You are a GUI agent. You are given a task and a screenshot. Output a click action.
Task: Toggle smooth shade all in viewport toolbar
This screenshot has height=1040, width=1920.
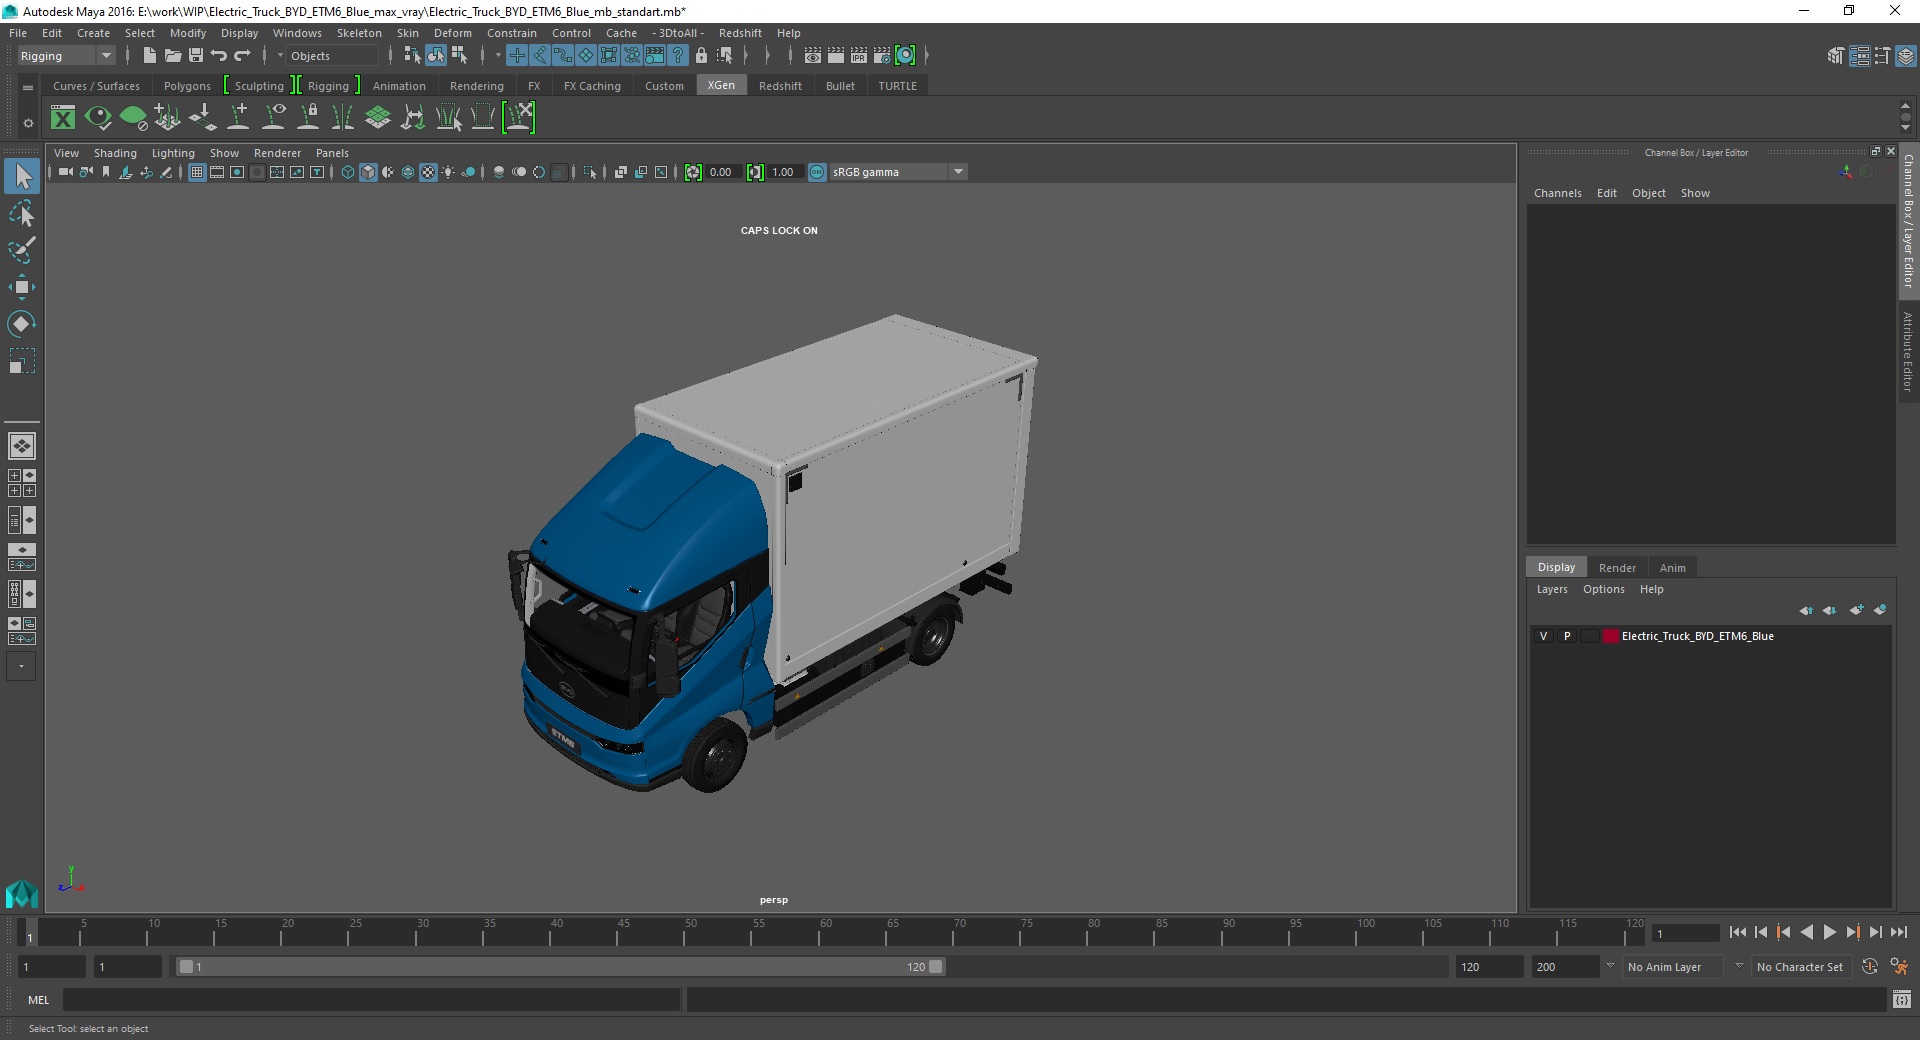point(368,172)
